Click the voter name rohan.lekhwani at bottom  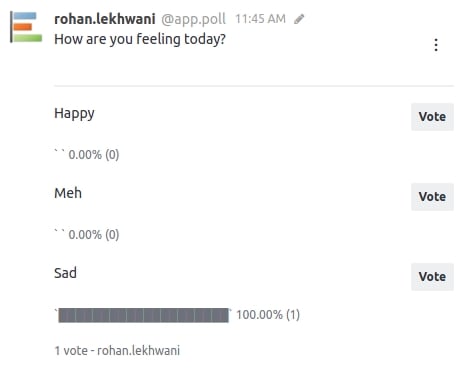pyautogui.click(x=138, y=351)
